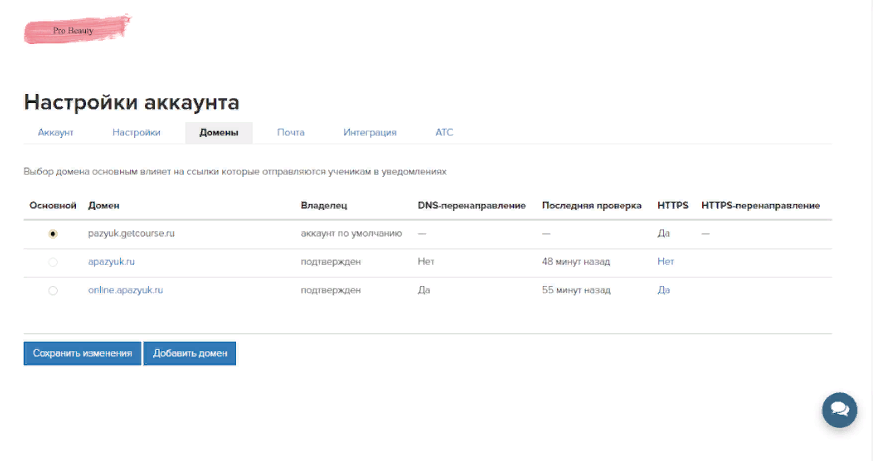Select online.apazyuk.ru as main domain radio

pyautogui.click(x=53, y=291)
